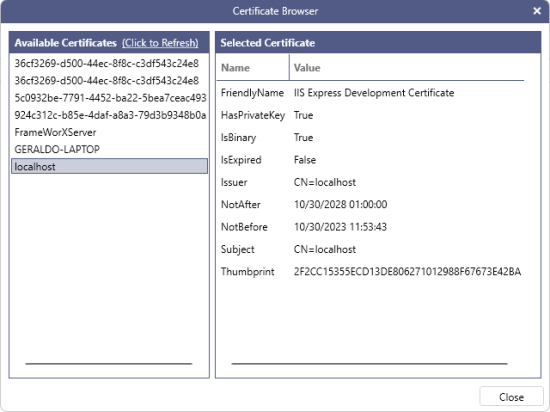Select the HasPrivateKey property row
The width and height of the screenshot is (550, 412).
click(370, 115)
